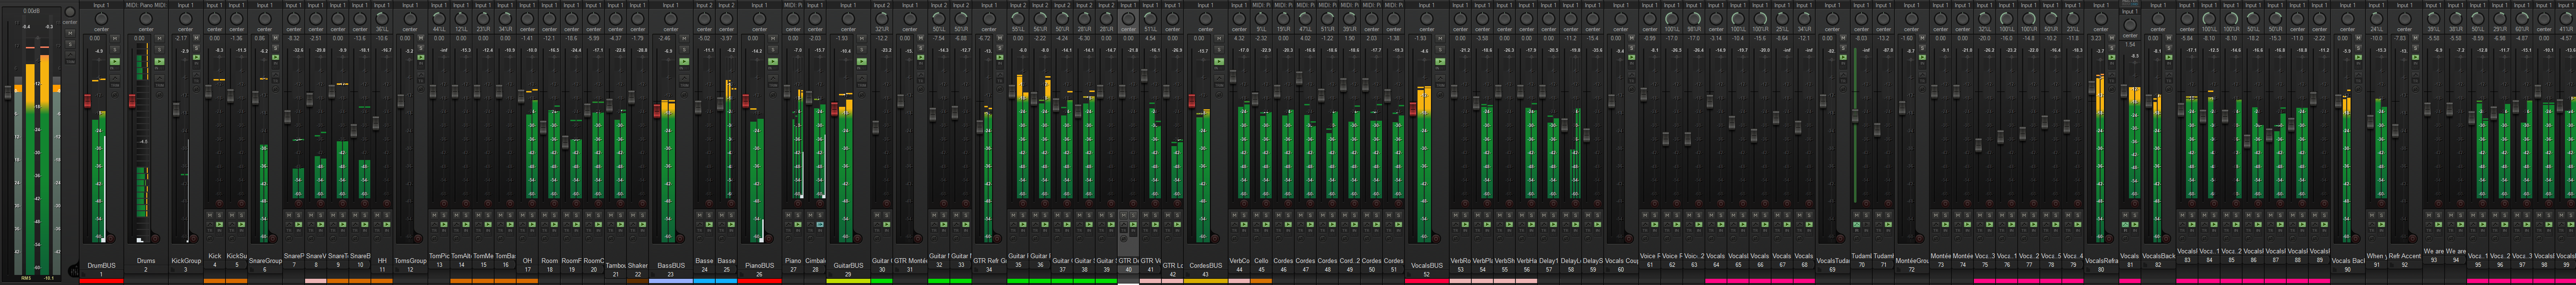Arm SnareGroup track for recording
Viewport: 2576px width, 285px height.
click(273, 239)
